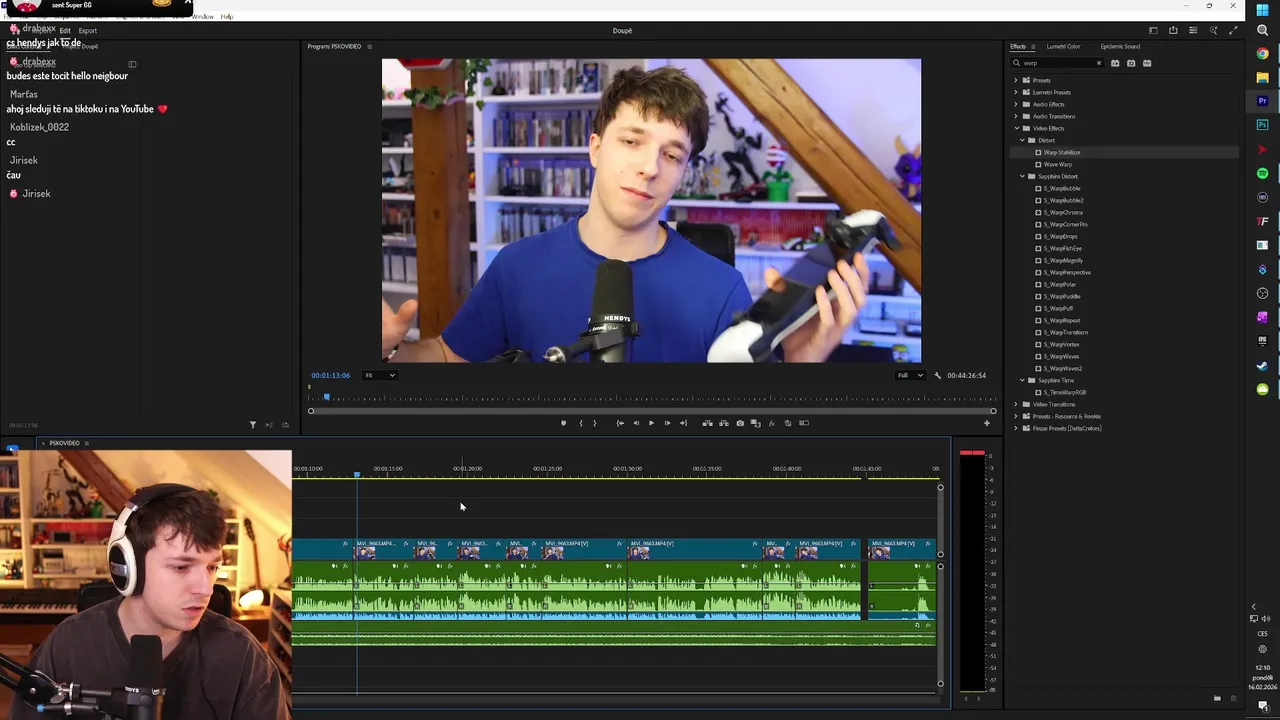Screen dimensions: 1280x720
Task: Open Windows Search from taskbar
Action: tap(1262, 30)
